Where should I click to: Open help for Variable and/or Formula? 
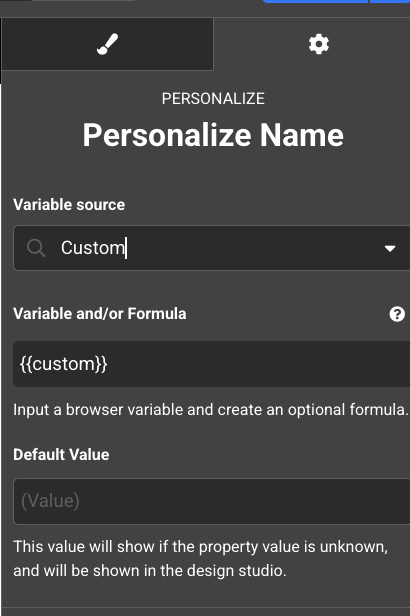397,314
